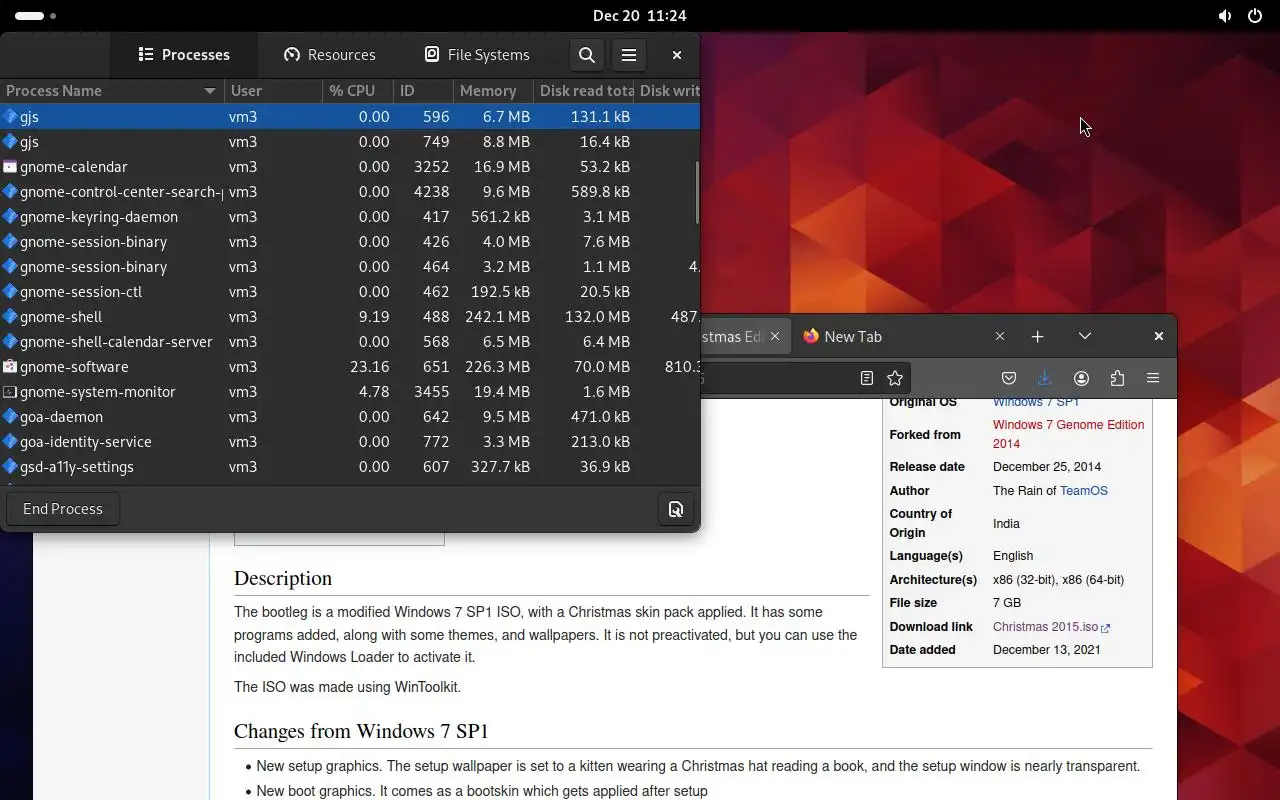The width and height of the screenshot is (1280, 800).
Task: Save page to Pocket icon
Action: coord(1009,378)
